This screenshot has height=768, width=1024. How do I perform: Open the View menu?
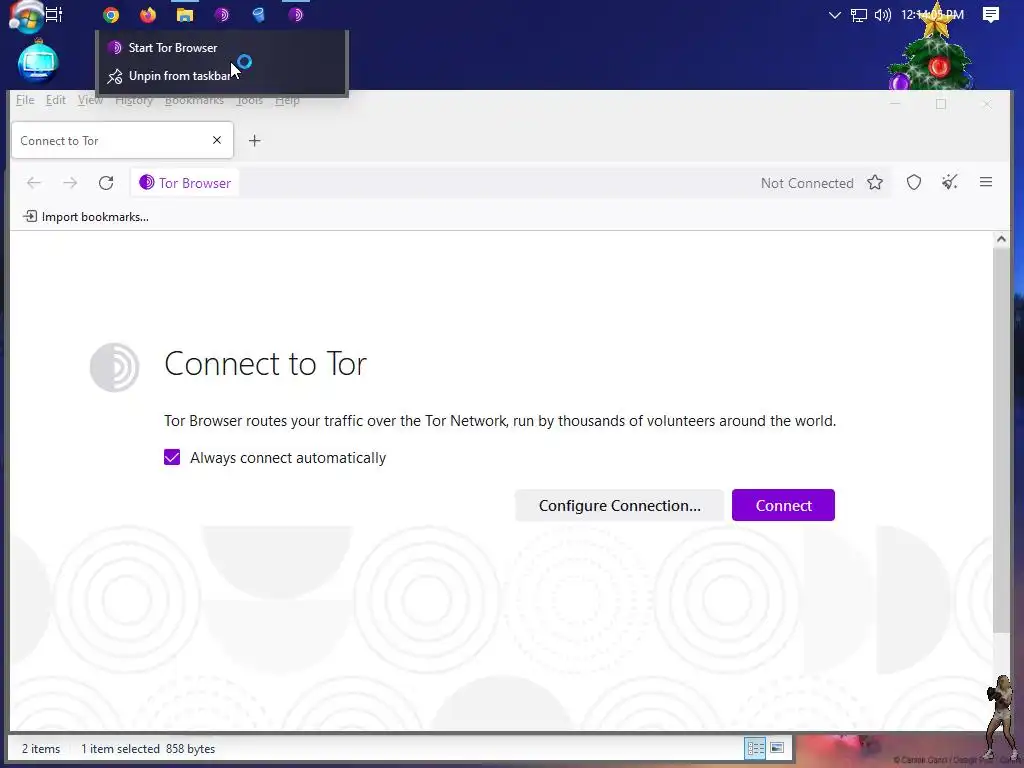tap(90, 100)
